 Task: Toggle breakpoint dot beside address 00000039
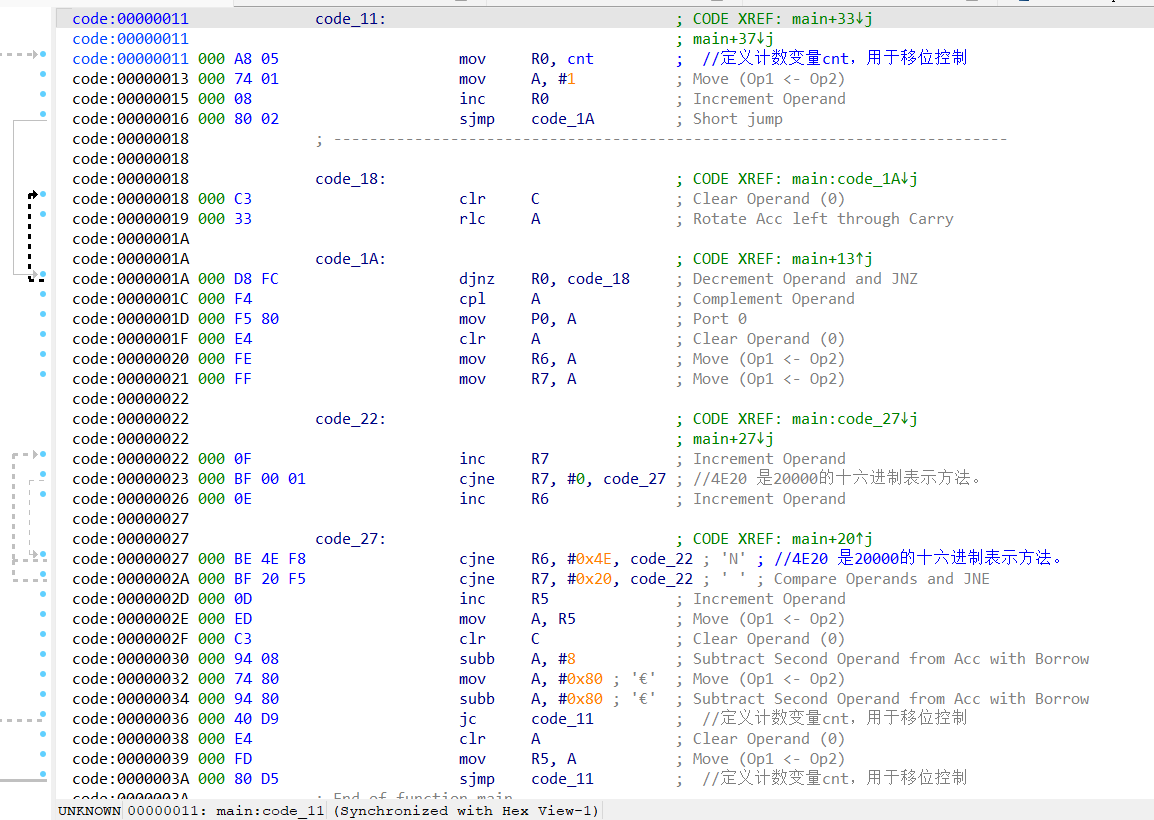(43, 754)
